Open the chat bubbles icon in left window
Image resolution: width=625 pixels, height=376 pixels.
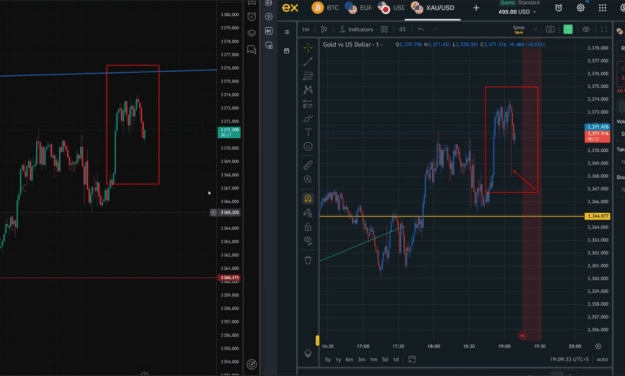(x=252, y=49)
